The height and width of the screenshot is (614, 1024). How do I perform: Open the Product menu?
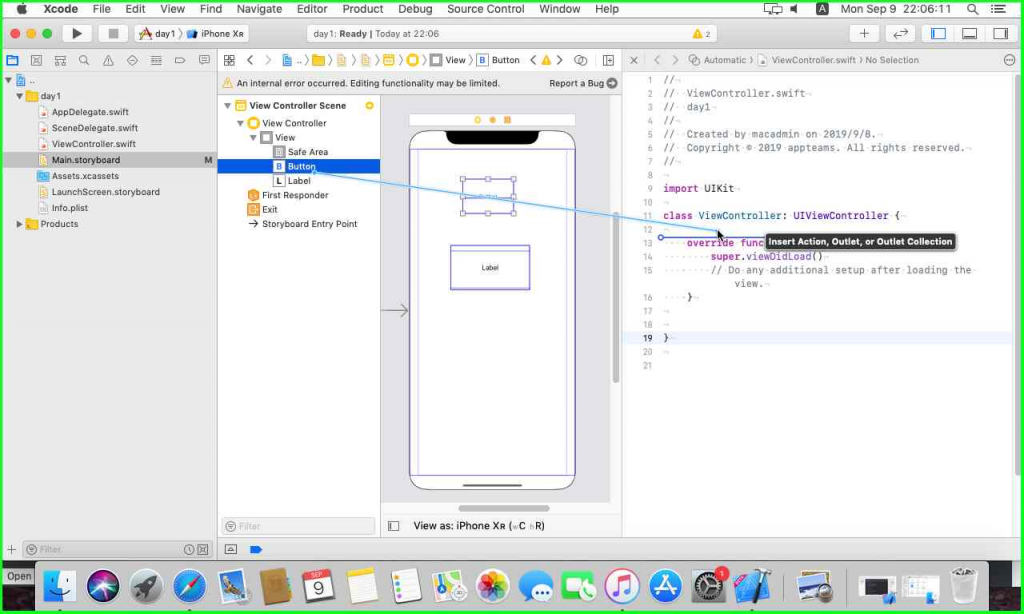362,9
